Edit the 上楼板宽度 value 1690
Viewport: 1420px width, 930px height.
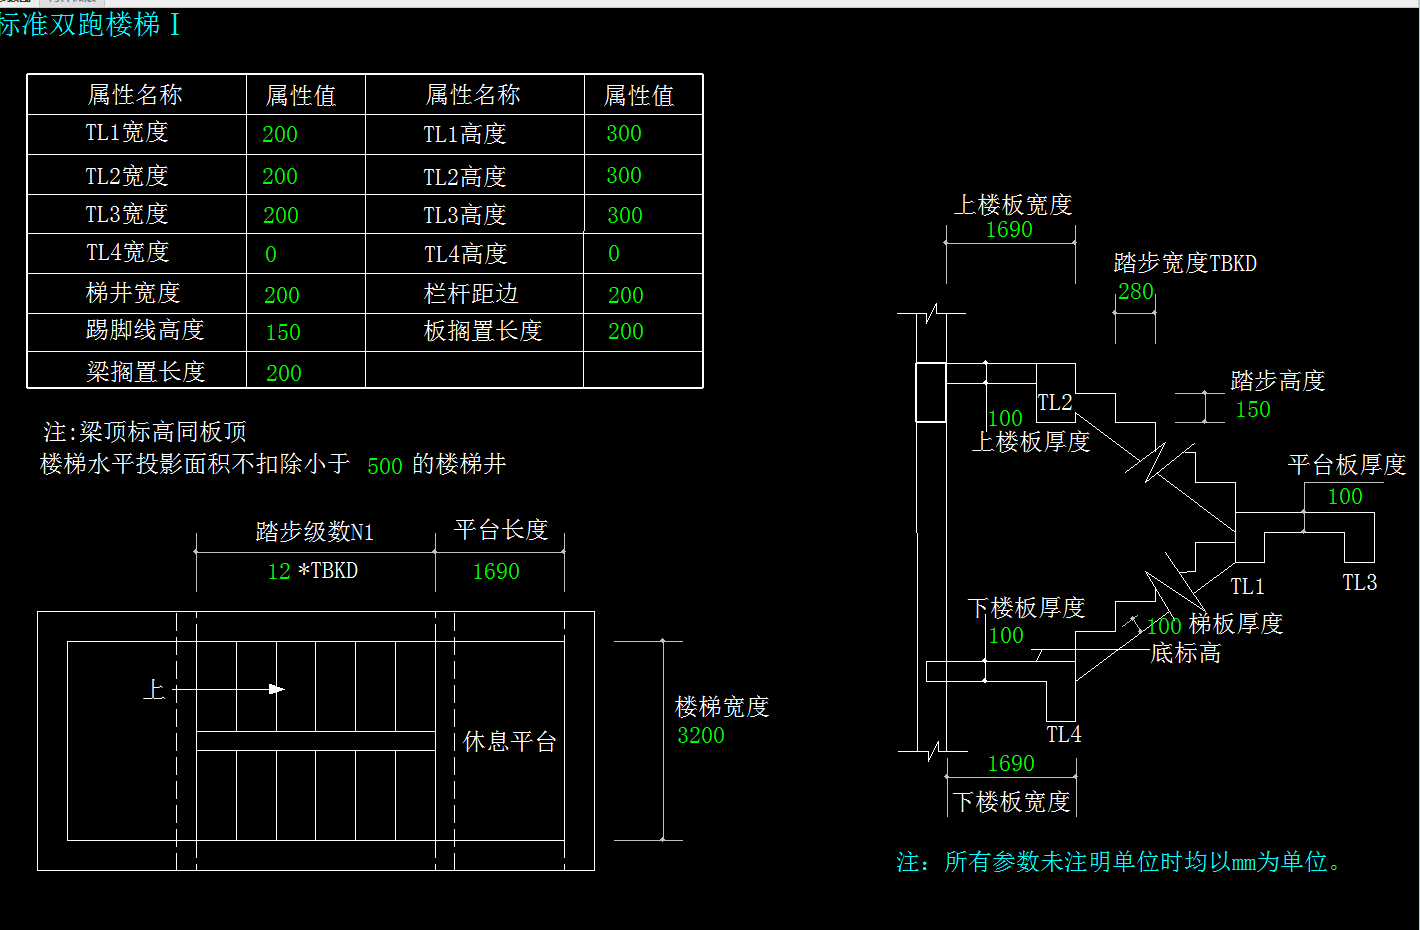pos(1009,229)
